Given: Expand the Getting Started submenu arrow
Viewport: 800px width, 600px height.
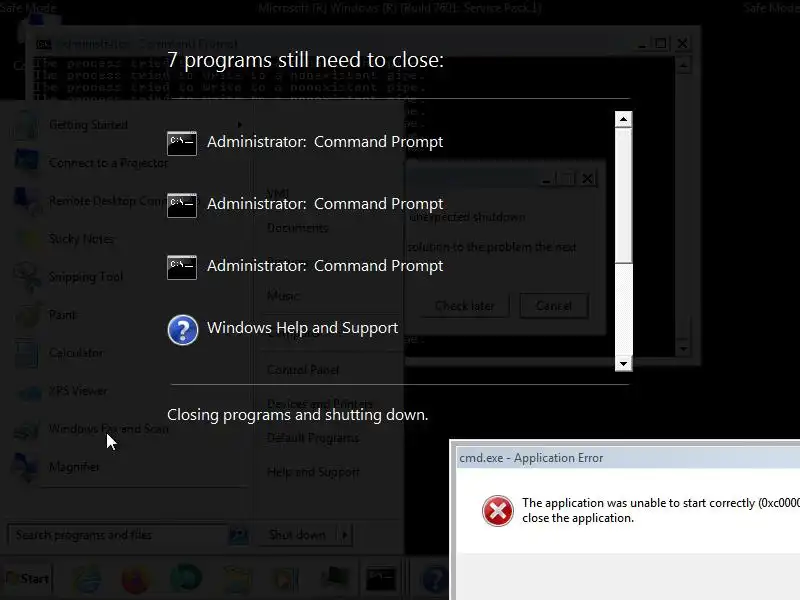Looking at the screenshot, I should (239, 124).
